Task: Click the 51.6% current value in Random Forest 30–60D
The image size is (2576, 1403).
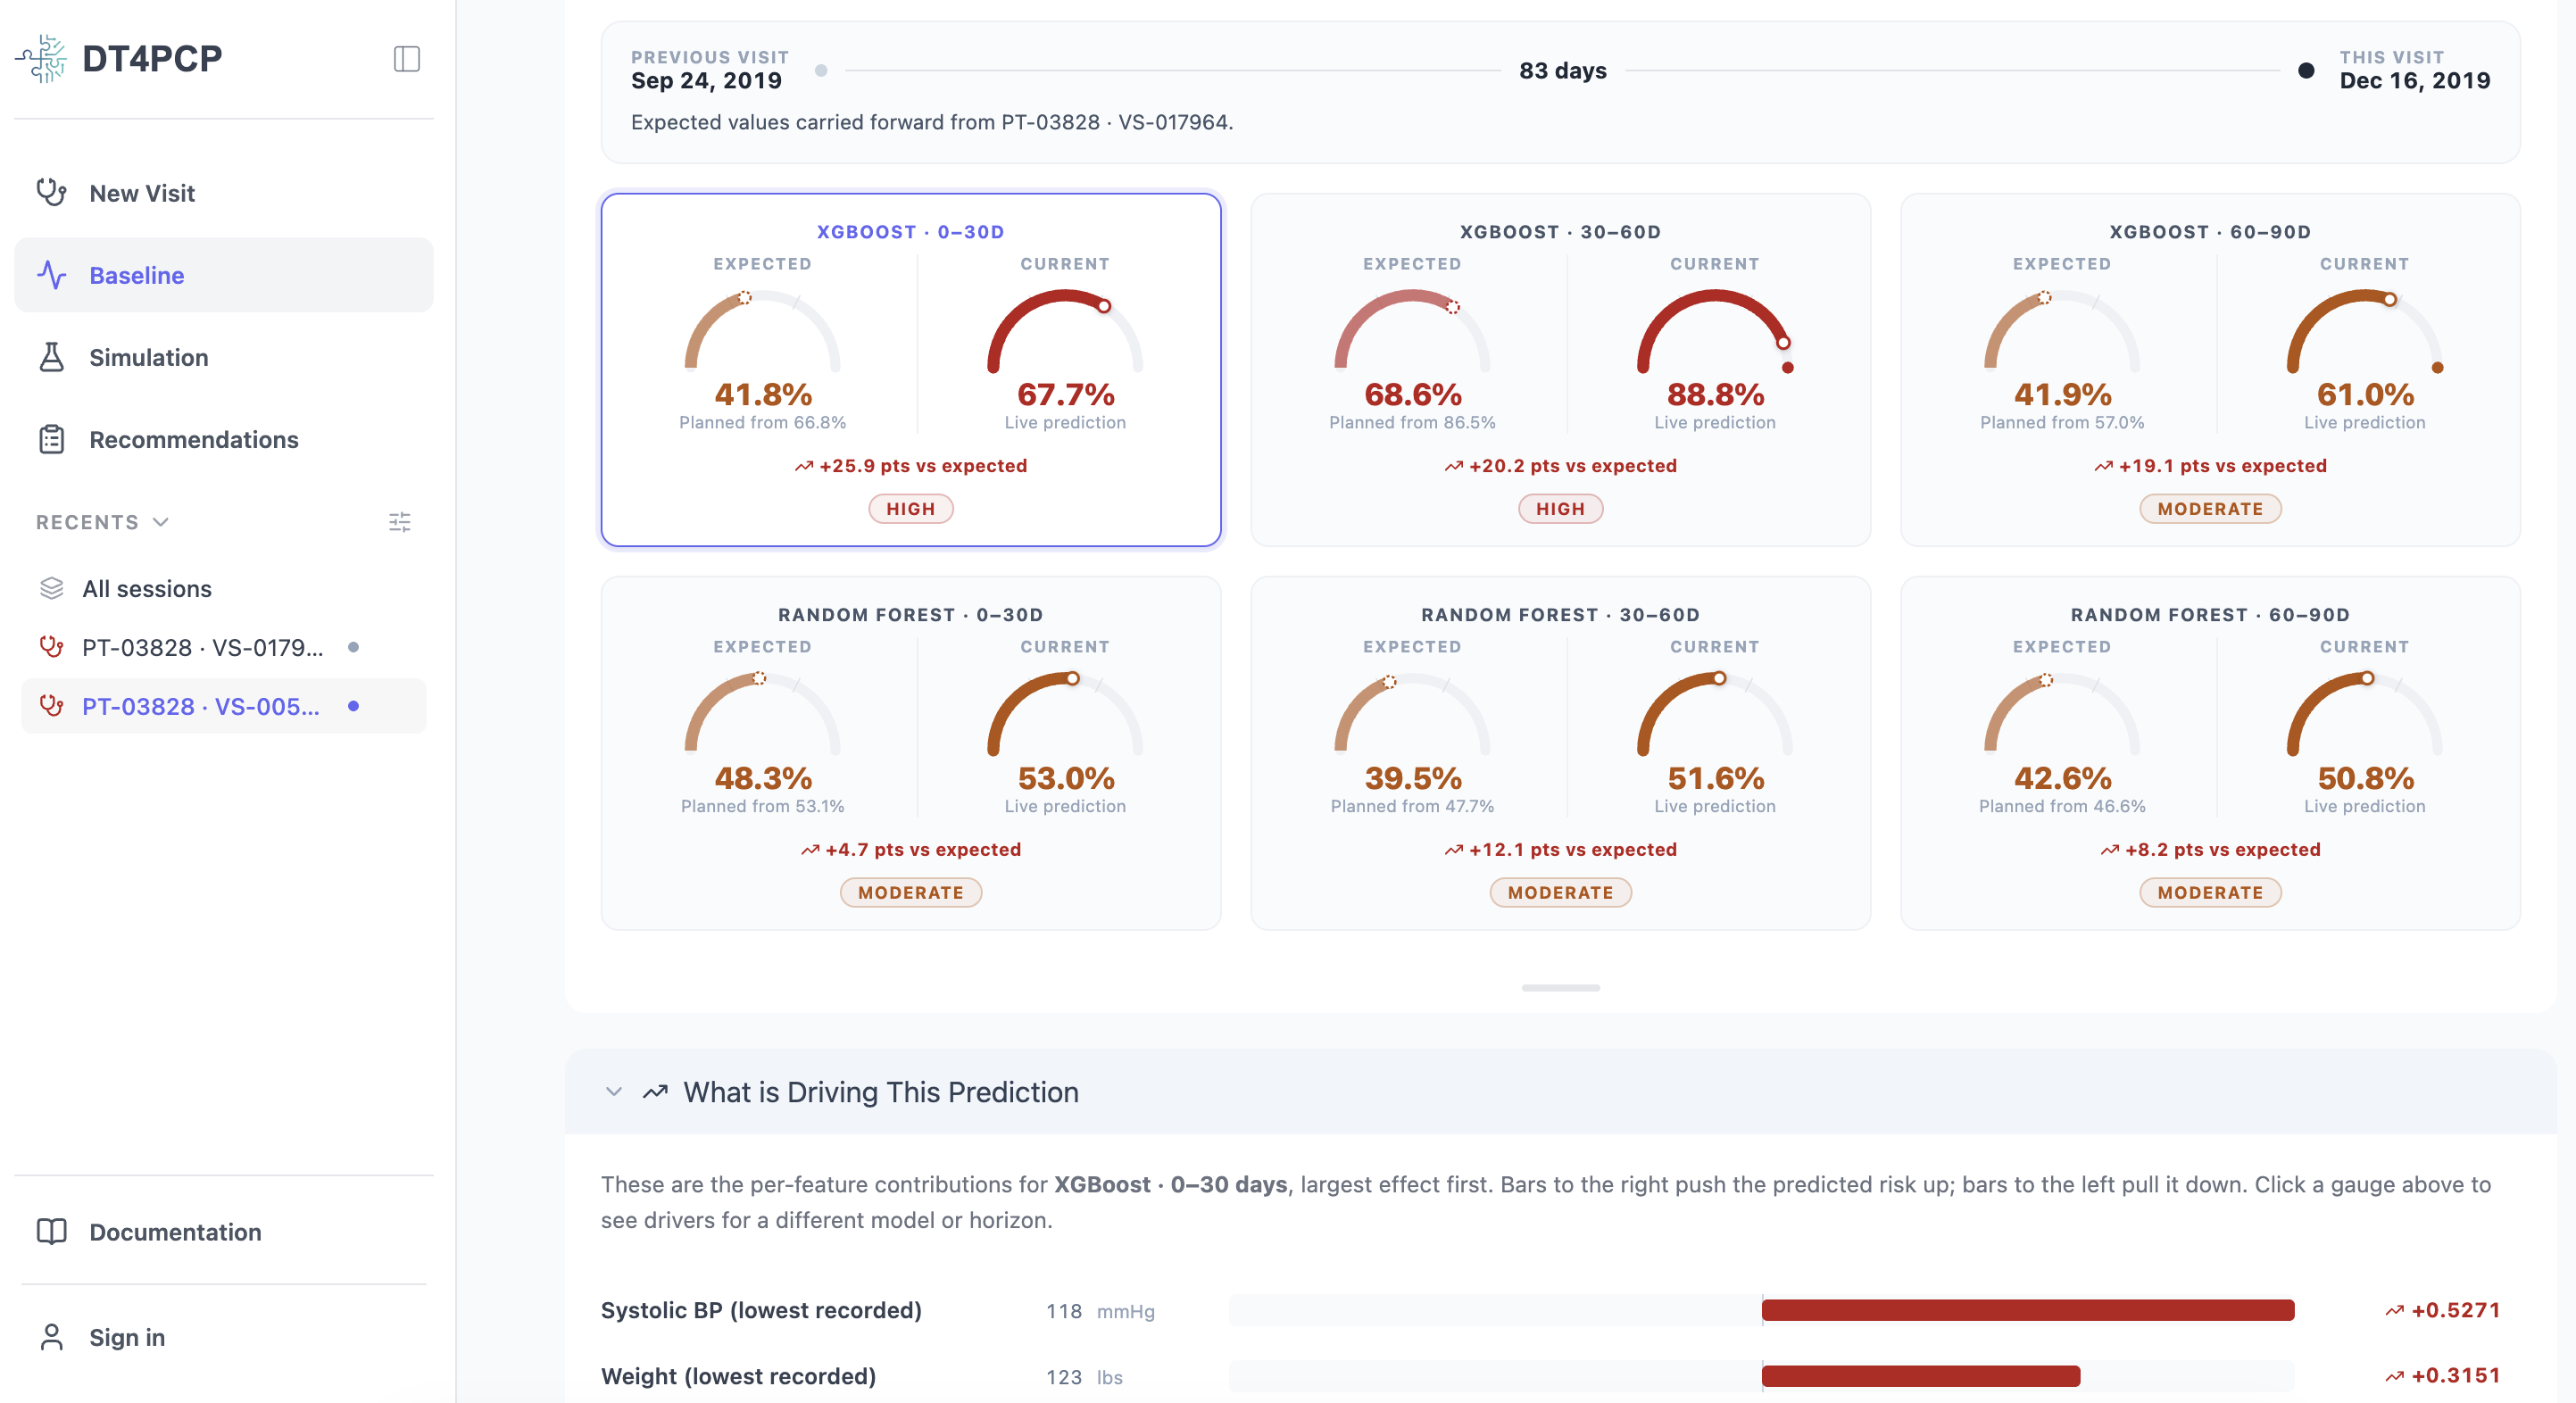Action: 1716,778
